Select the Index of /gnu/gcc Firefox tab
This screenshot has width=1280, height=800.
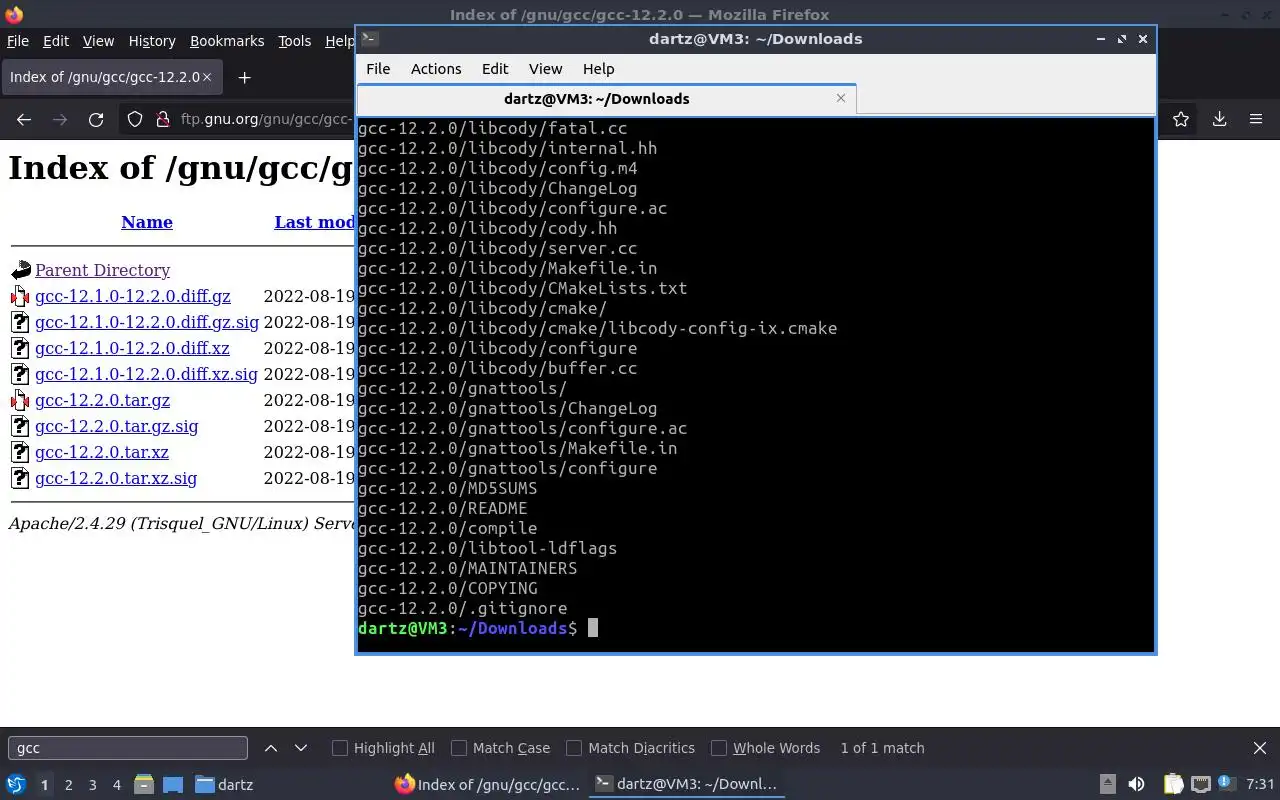[x=112, y=77]
